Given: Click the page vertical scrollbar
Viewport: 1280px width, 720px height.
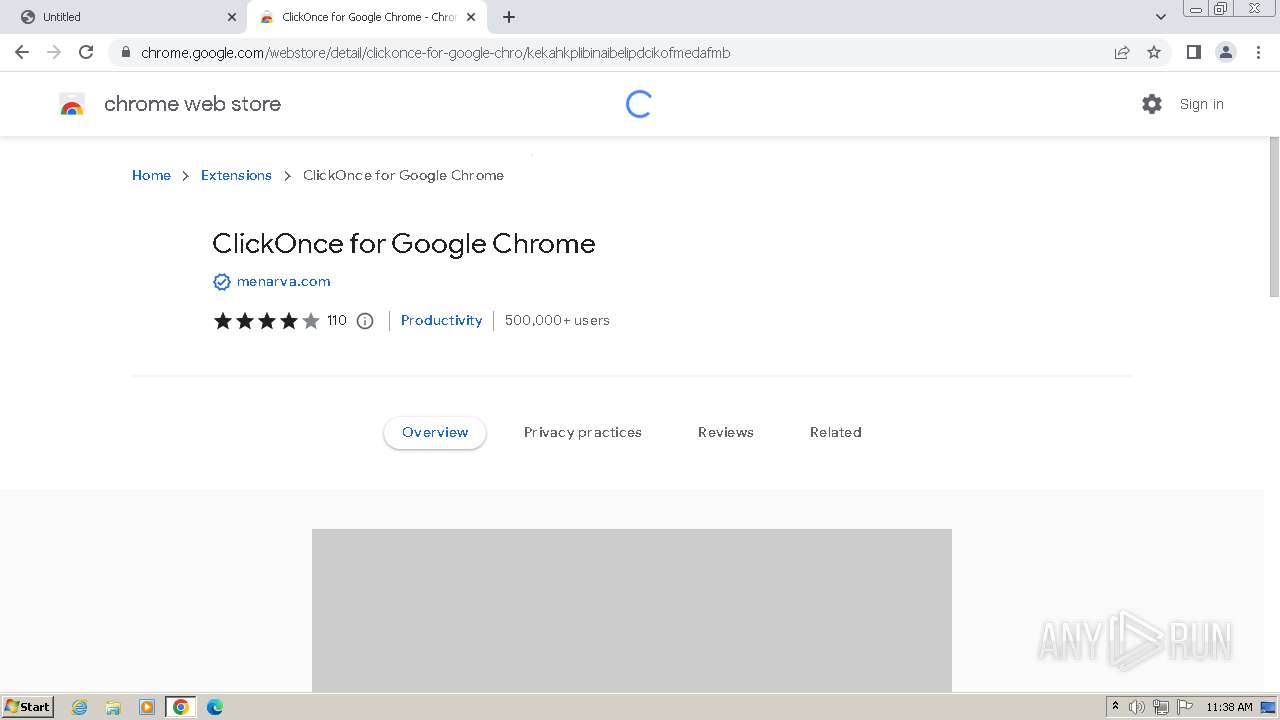Looking at the screenshot, I should click(x=1274, y=216).
